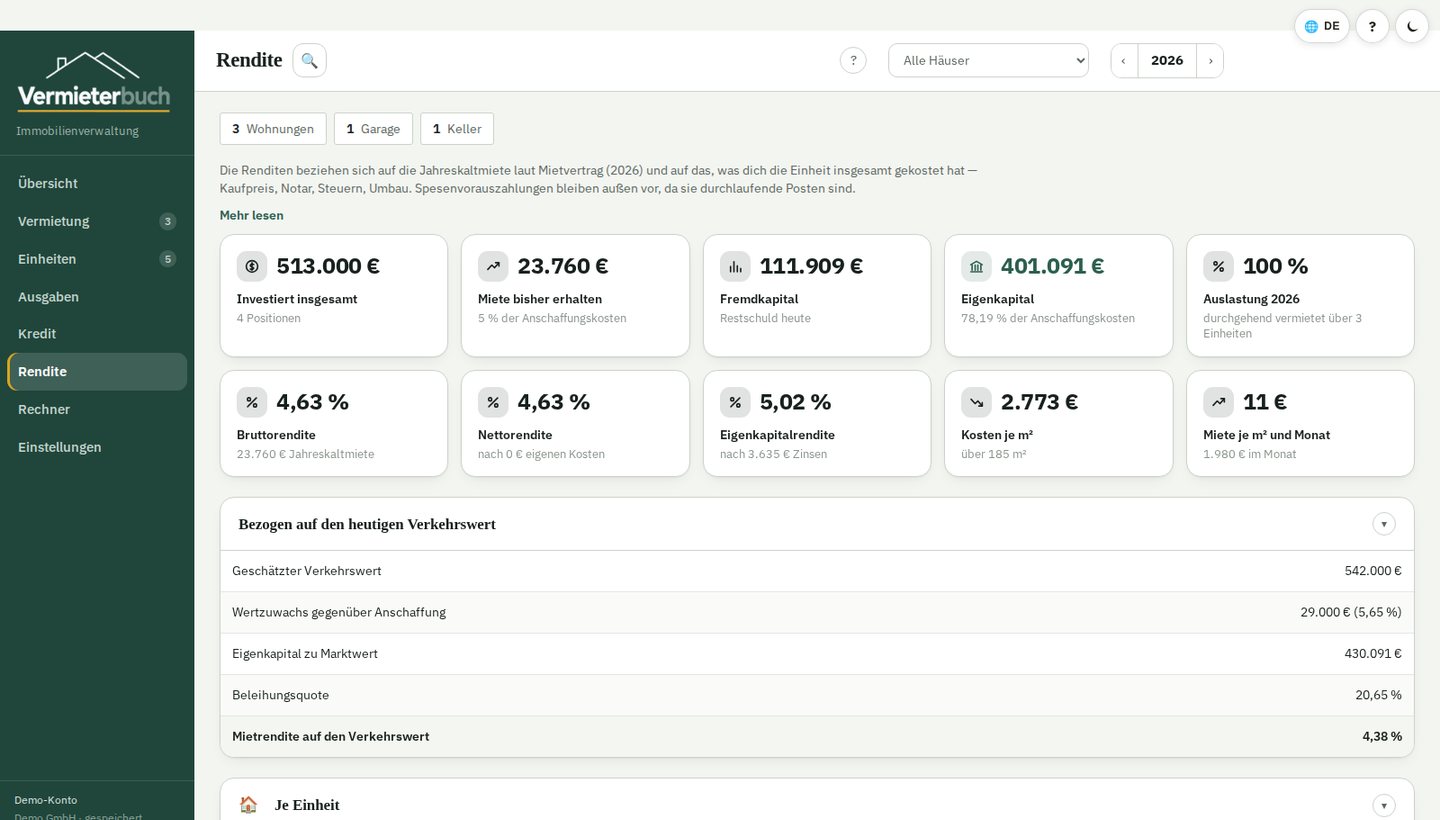This screenshot has width=1440, height=820.
Task: Click the coin icon on Investiert insgesamt card
Action: click(x=252, y=266)
